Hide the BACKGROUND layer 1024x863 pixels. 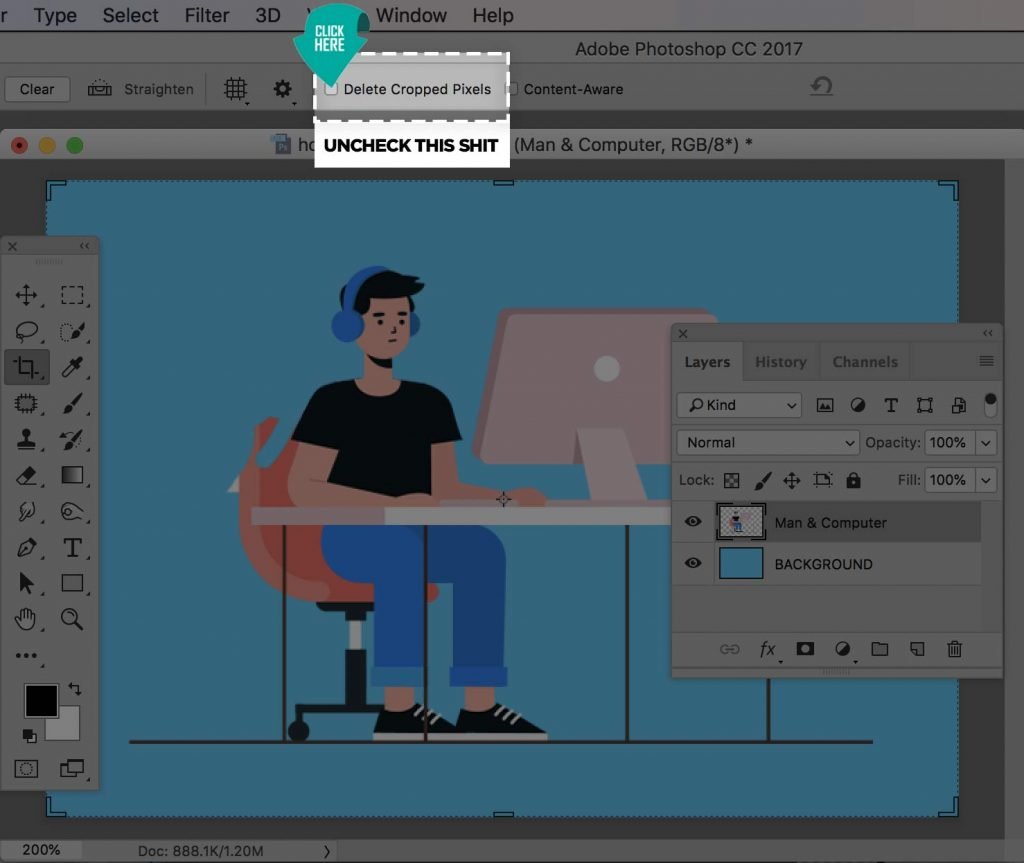(693, 563)
